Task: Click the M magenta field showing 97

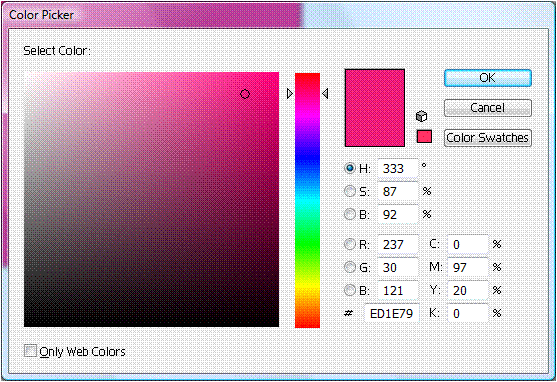Action: coord(467,267)
